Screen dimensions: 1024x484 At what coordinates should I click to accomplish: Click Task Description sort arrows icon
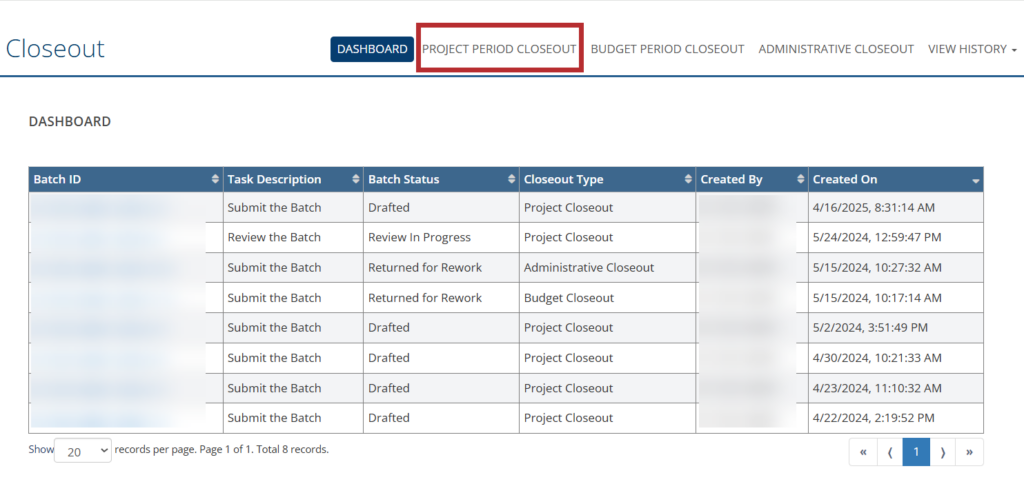pos(355,180)
